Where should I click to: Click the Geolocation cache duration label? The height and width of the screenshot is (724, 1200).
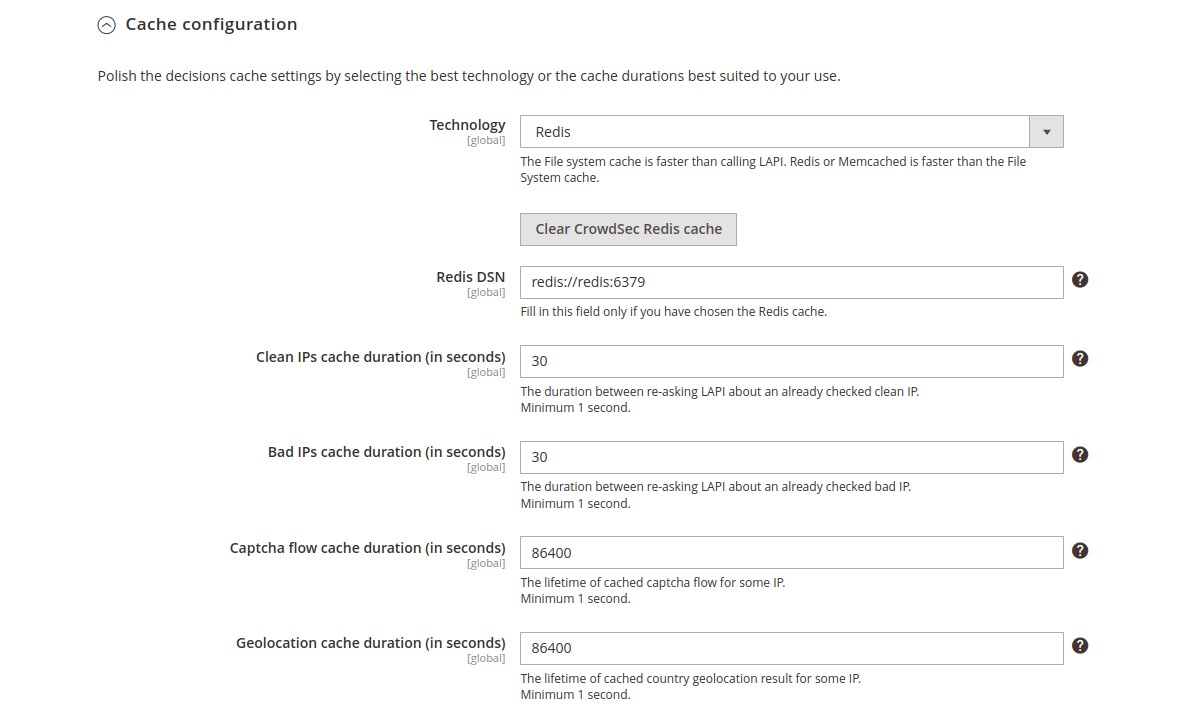pos(370,643)
